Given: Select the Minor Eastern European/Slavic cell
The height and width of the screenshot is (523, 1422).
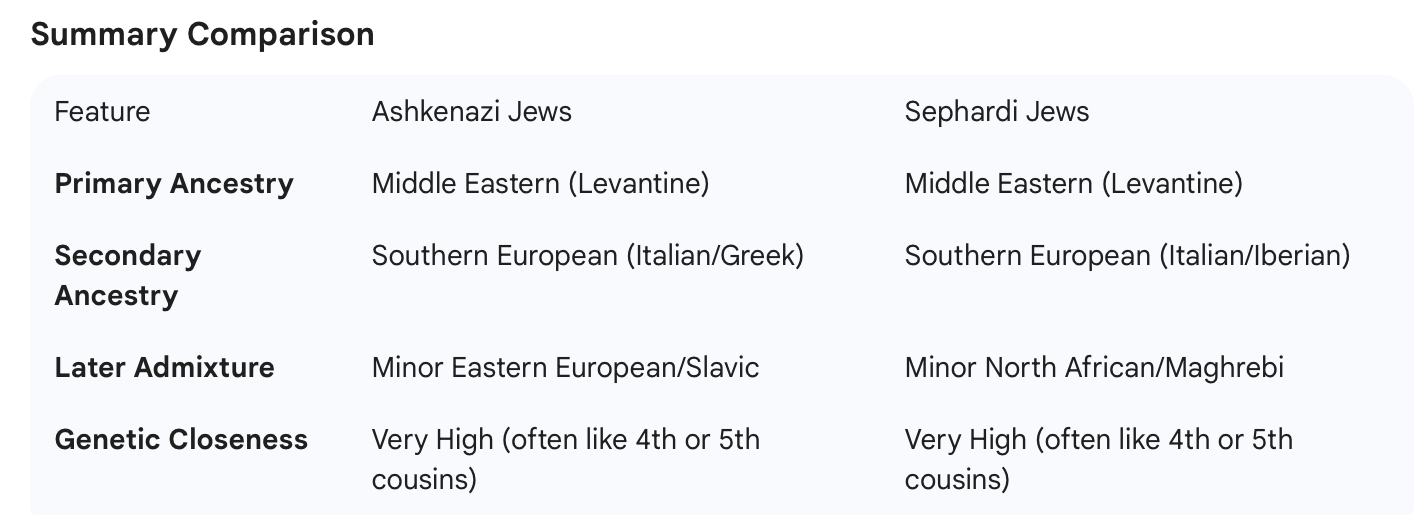Looking at the screenshot, I should click(565, 367).
